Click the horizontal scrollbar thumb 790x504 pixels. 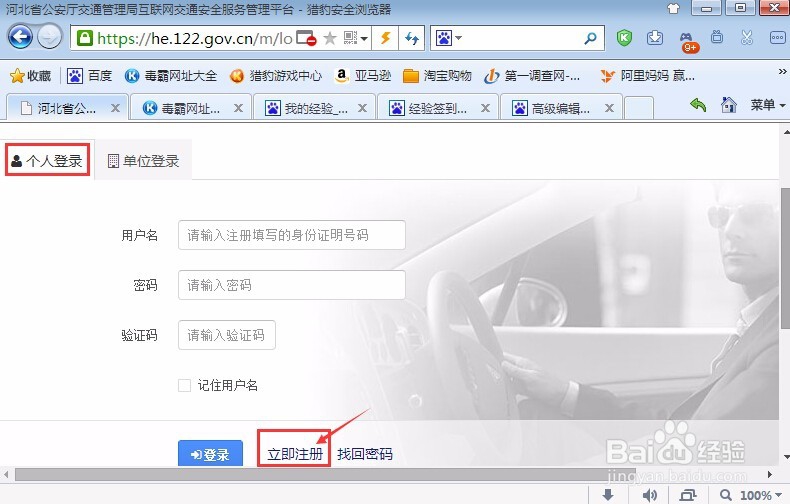pos(325,474)
